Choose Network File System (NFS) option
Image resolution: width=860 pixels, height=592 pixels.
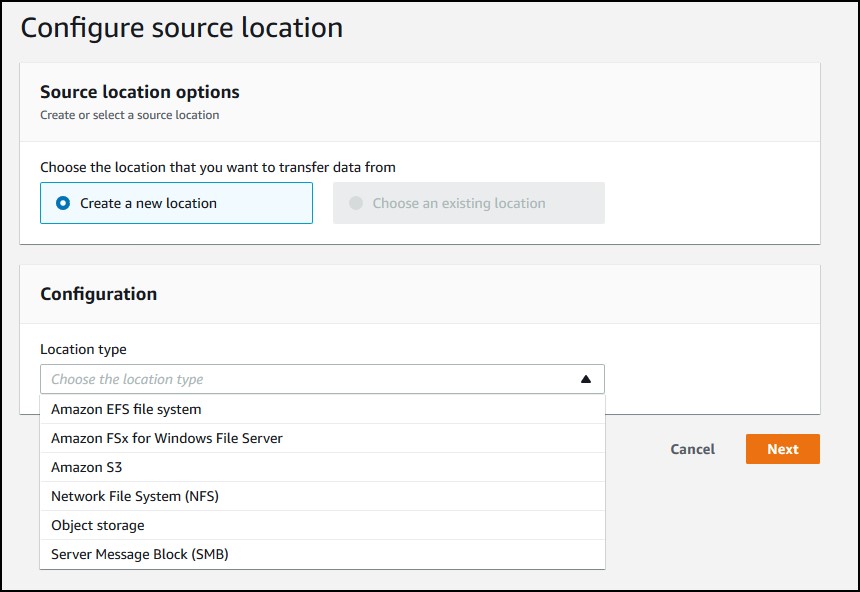coord(322,497)
